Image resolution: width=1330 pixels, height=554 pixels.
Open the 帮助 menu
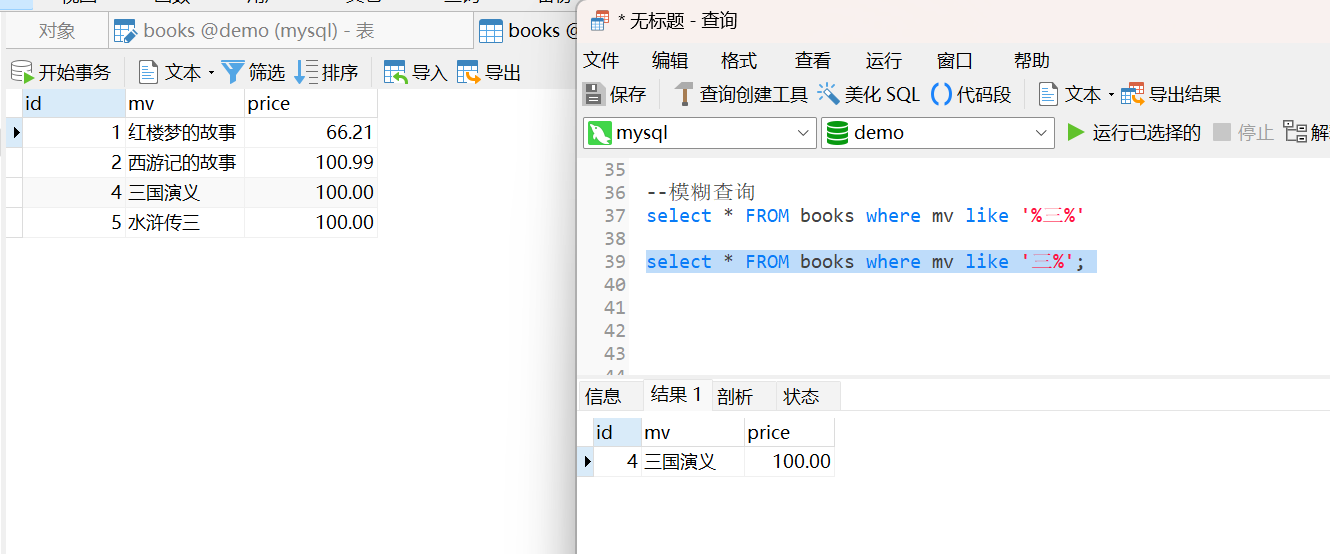pyautogui.click(x=1032, y=60)
